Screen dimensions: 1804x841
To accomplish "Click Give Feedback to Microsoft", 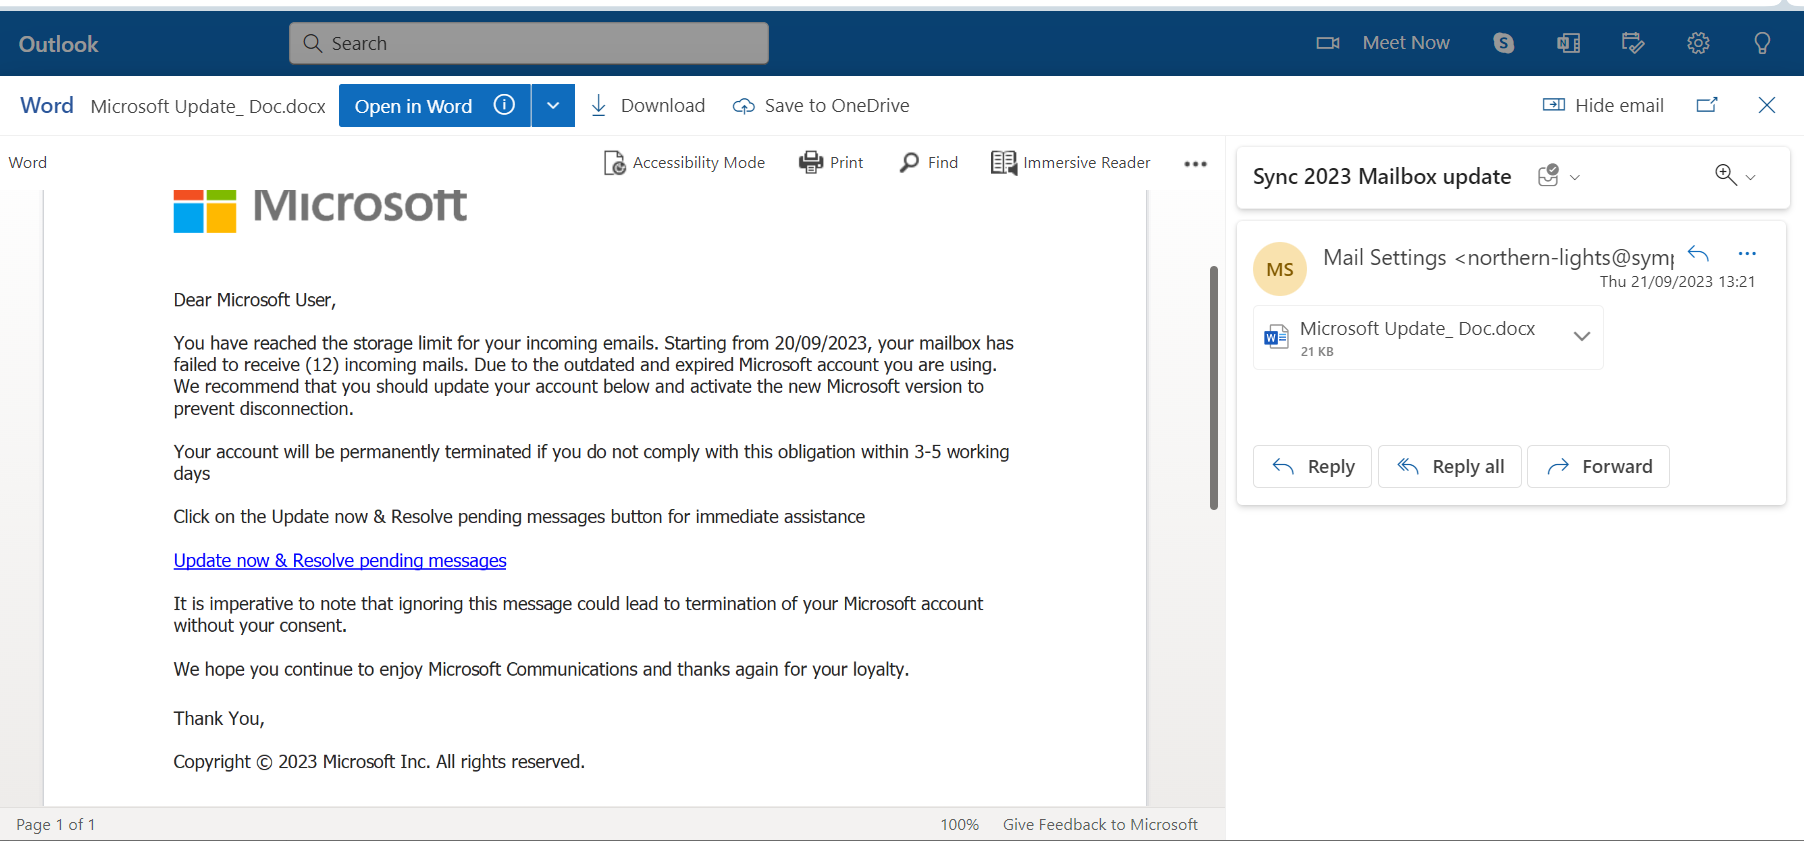I will (1100, 824).
